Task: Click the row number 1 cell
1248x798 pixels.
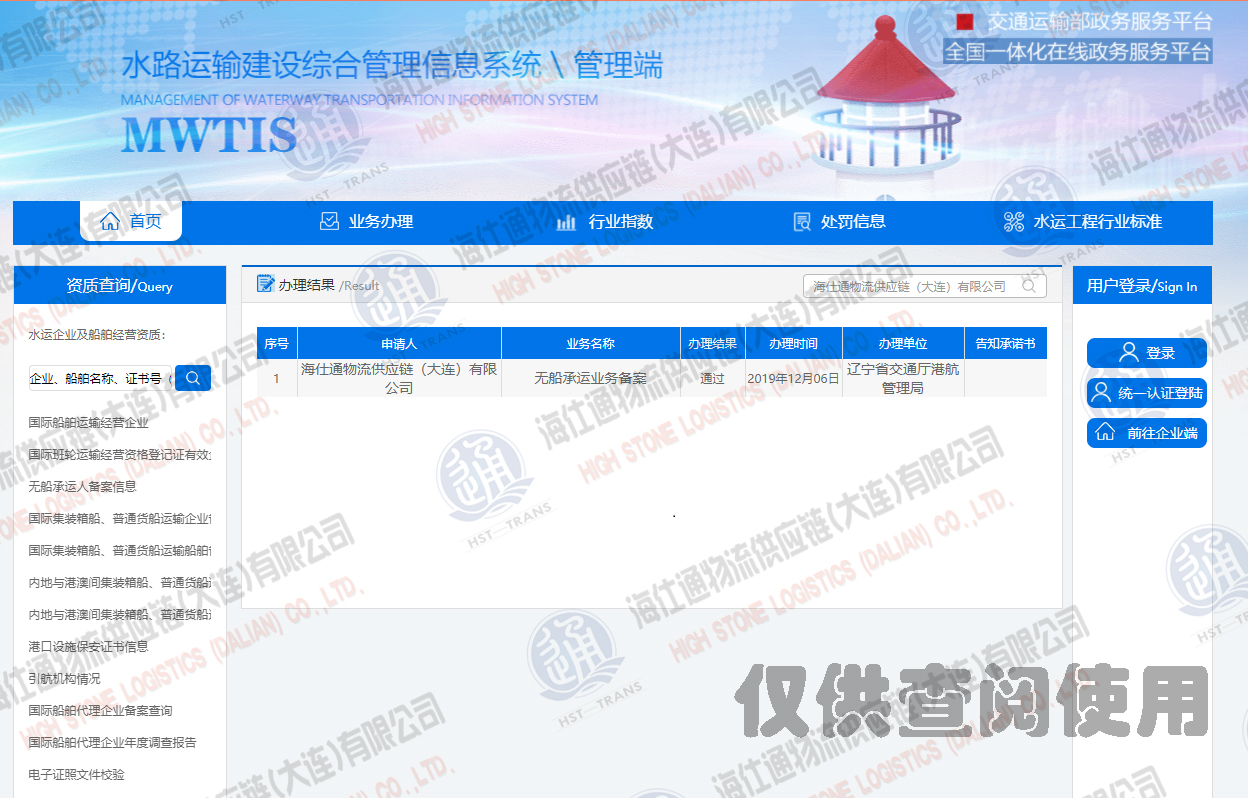Action: [277, 378]
